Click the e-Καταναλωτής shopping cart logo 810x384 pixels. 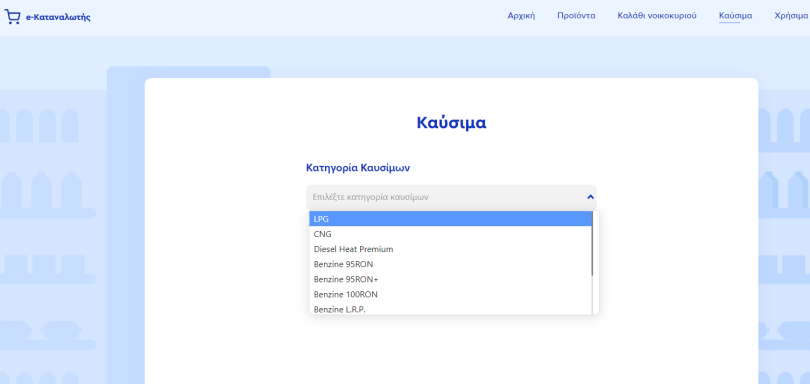point(12,17)
